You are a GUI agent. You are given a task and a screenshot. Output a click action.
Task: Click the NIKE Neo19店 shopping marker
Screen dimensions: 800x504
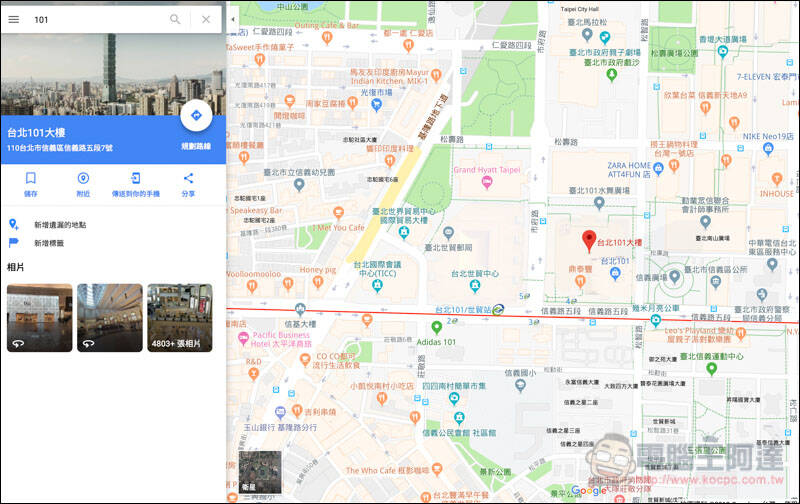pyautogui.click(x=768, y=149)
